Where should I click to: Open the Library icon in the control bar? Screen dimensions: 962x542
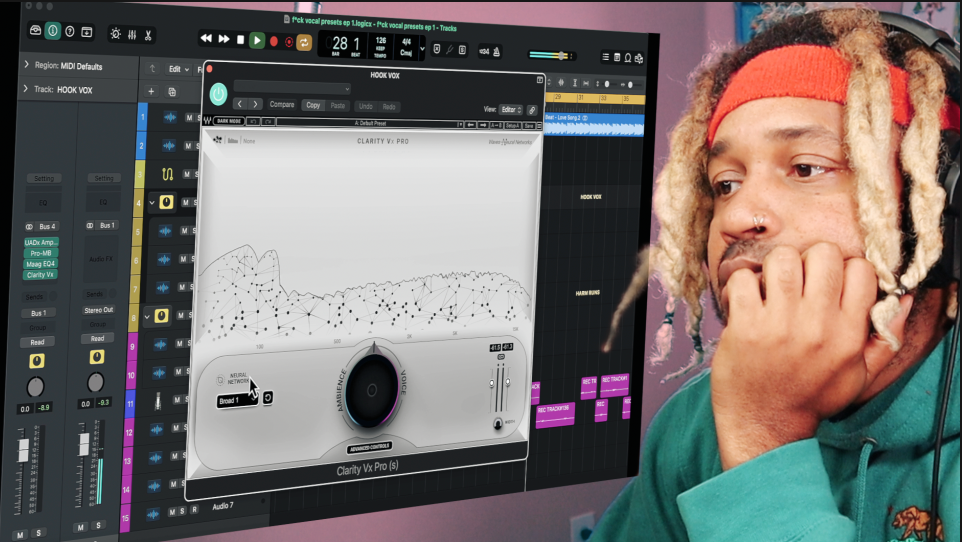(x=36, y=30)
